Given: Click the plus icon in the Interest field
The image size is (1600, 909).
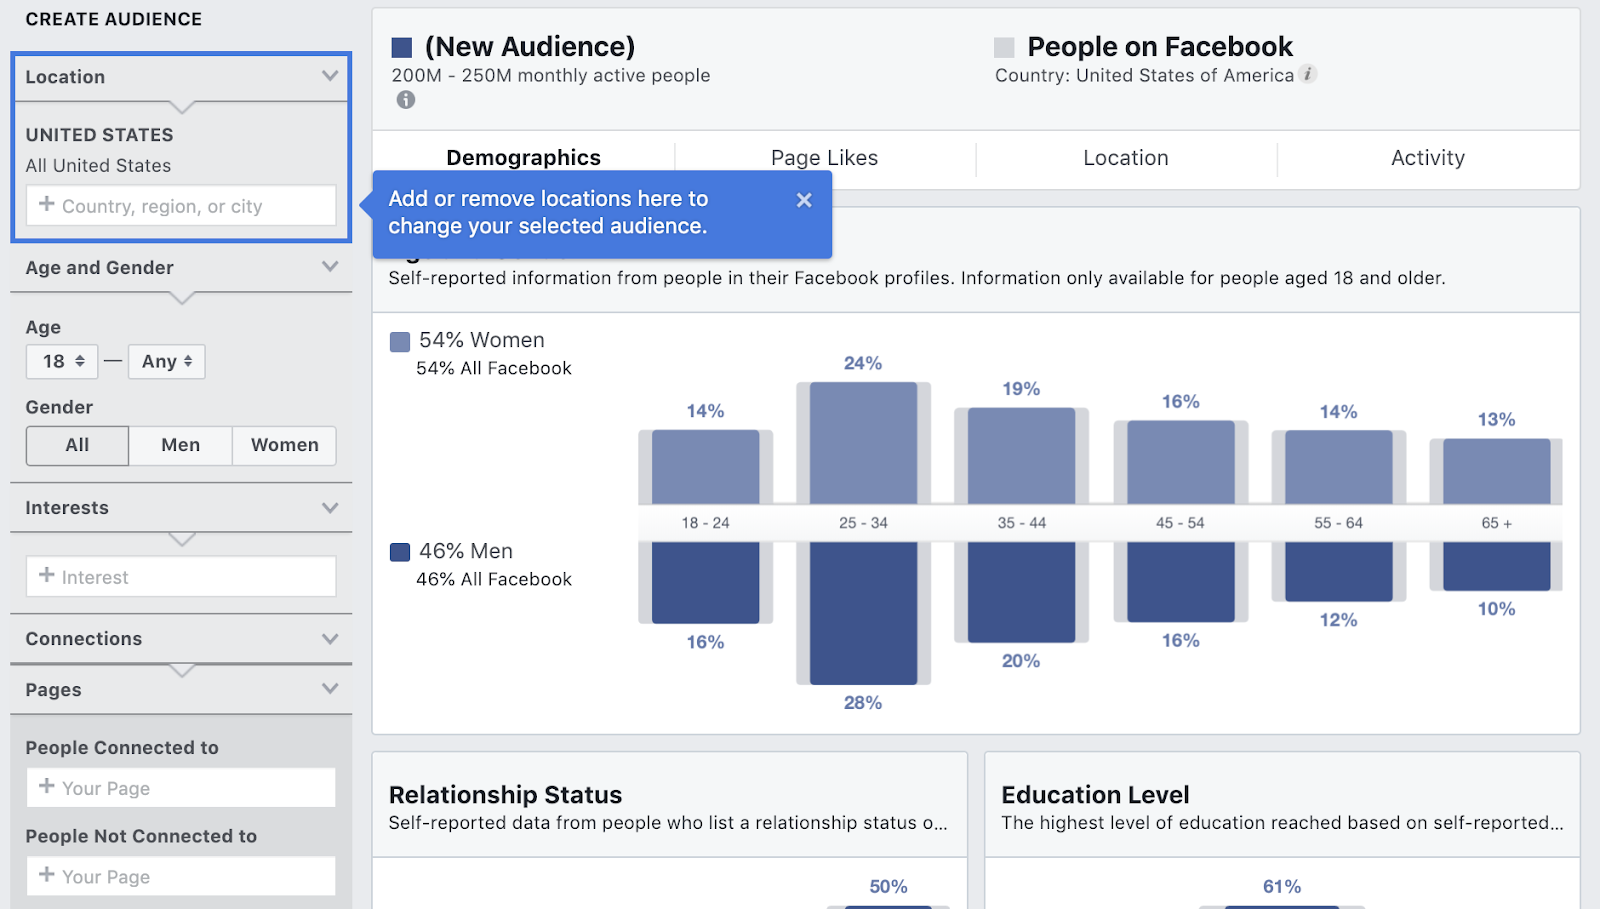Looking at the screenshot, I should (46, 575).
